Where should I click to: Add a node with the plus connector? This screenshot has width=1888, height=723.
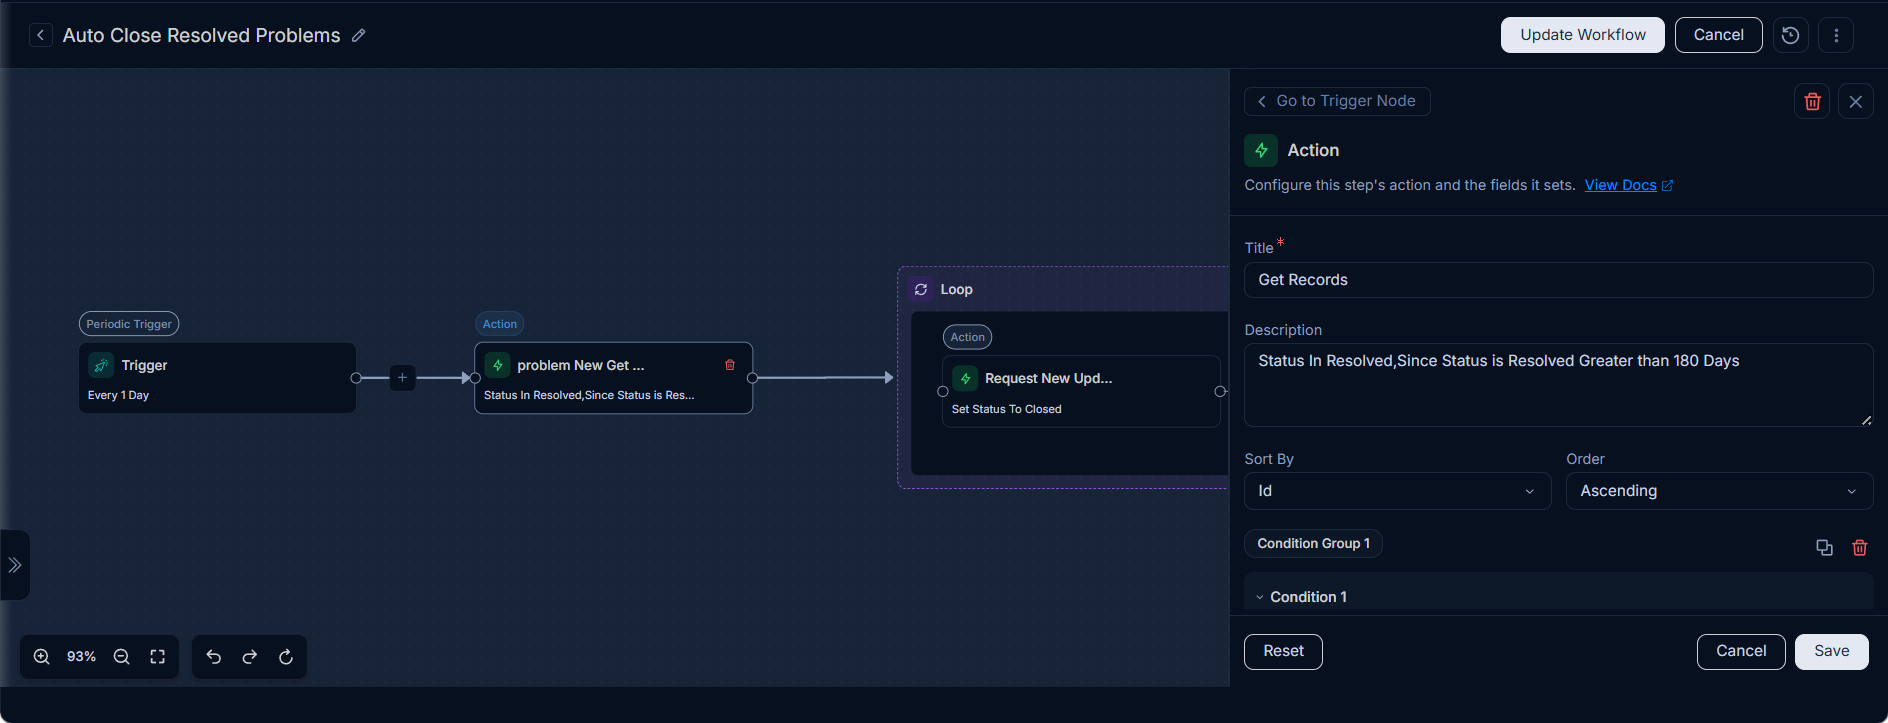[x=402, y=378]
